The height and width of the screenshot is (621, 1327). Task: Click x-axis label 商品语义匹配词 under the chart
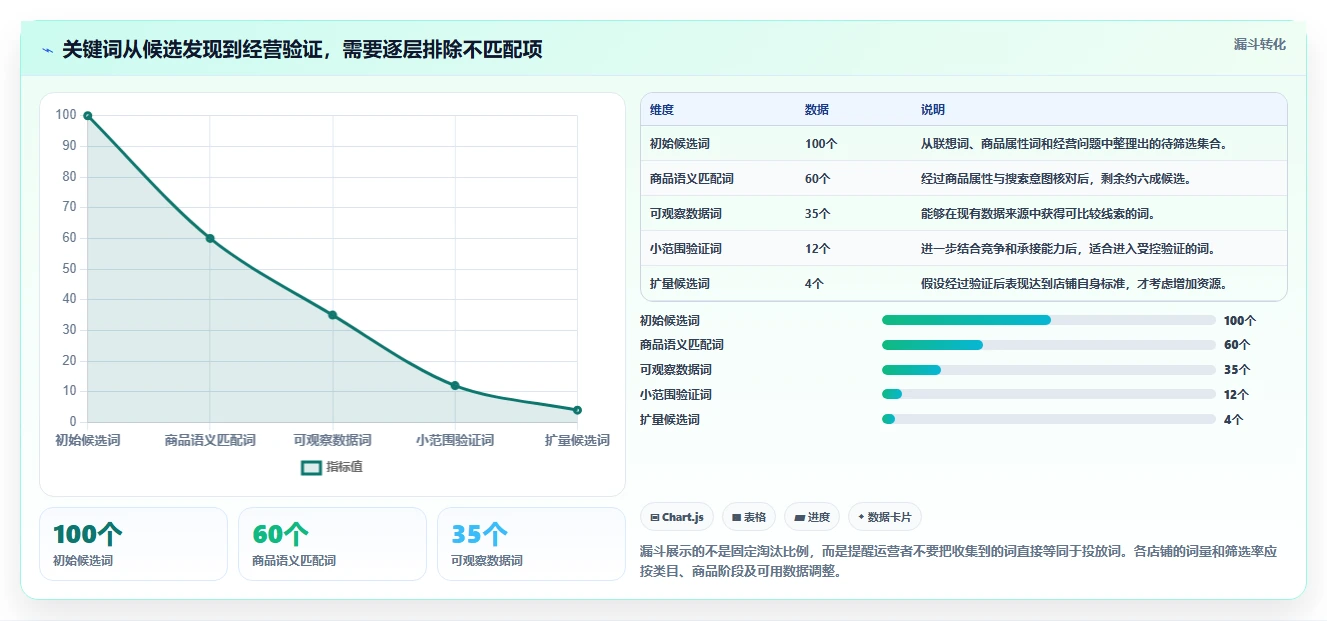[210, 440]
